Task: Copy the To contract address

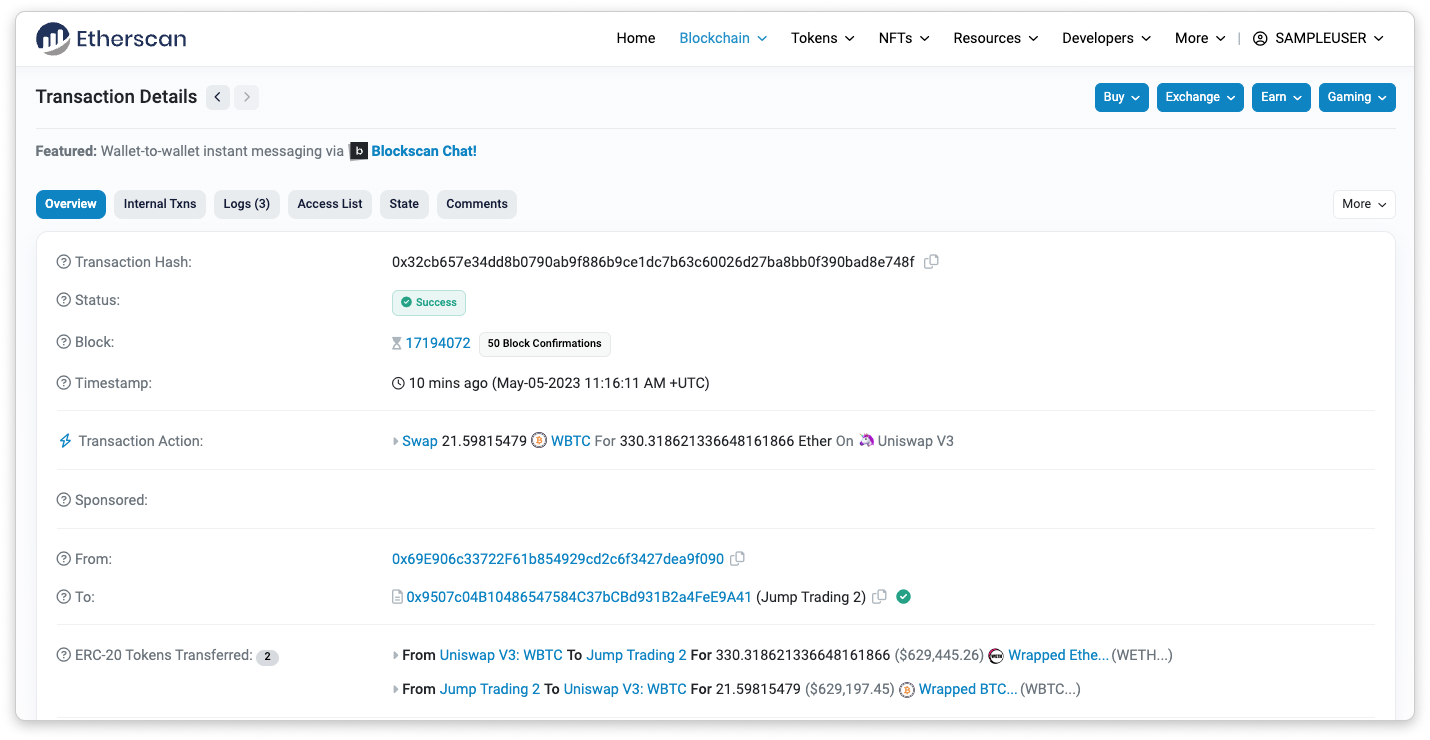Action: coord(879,597)
